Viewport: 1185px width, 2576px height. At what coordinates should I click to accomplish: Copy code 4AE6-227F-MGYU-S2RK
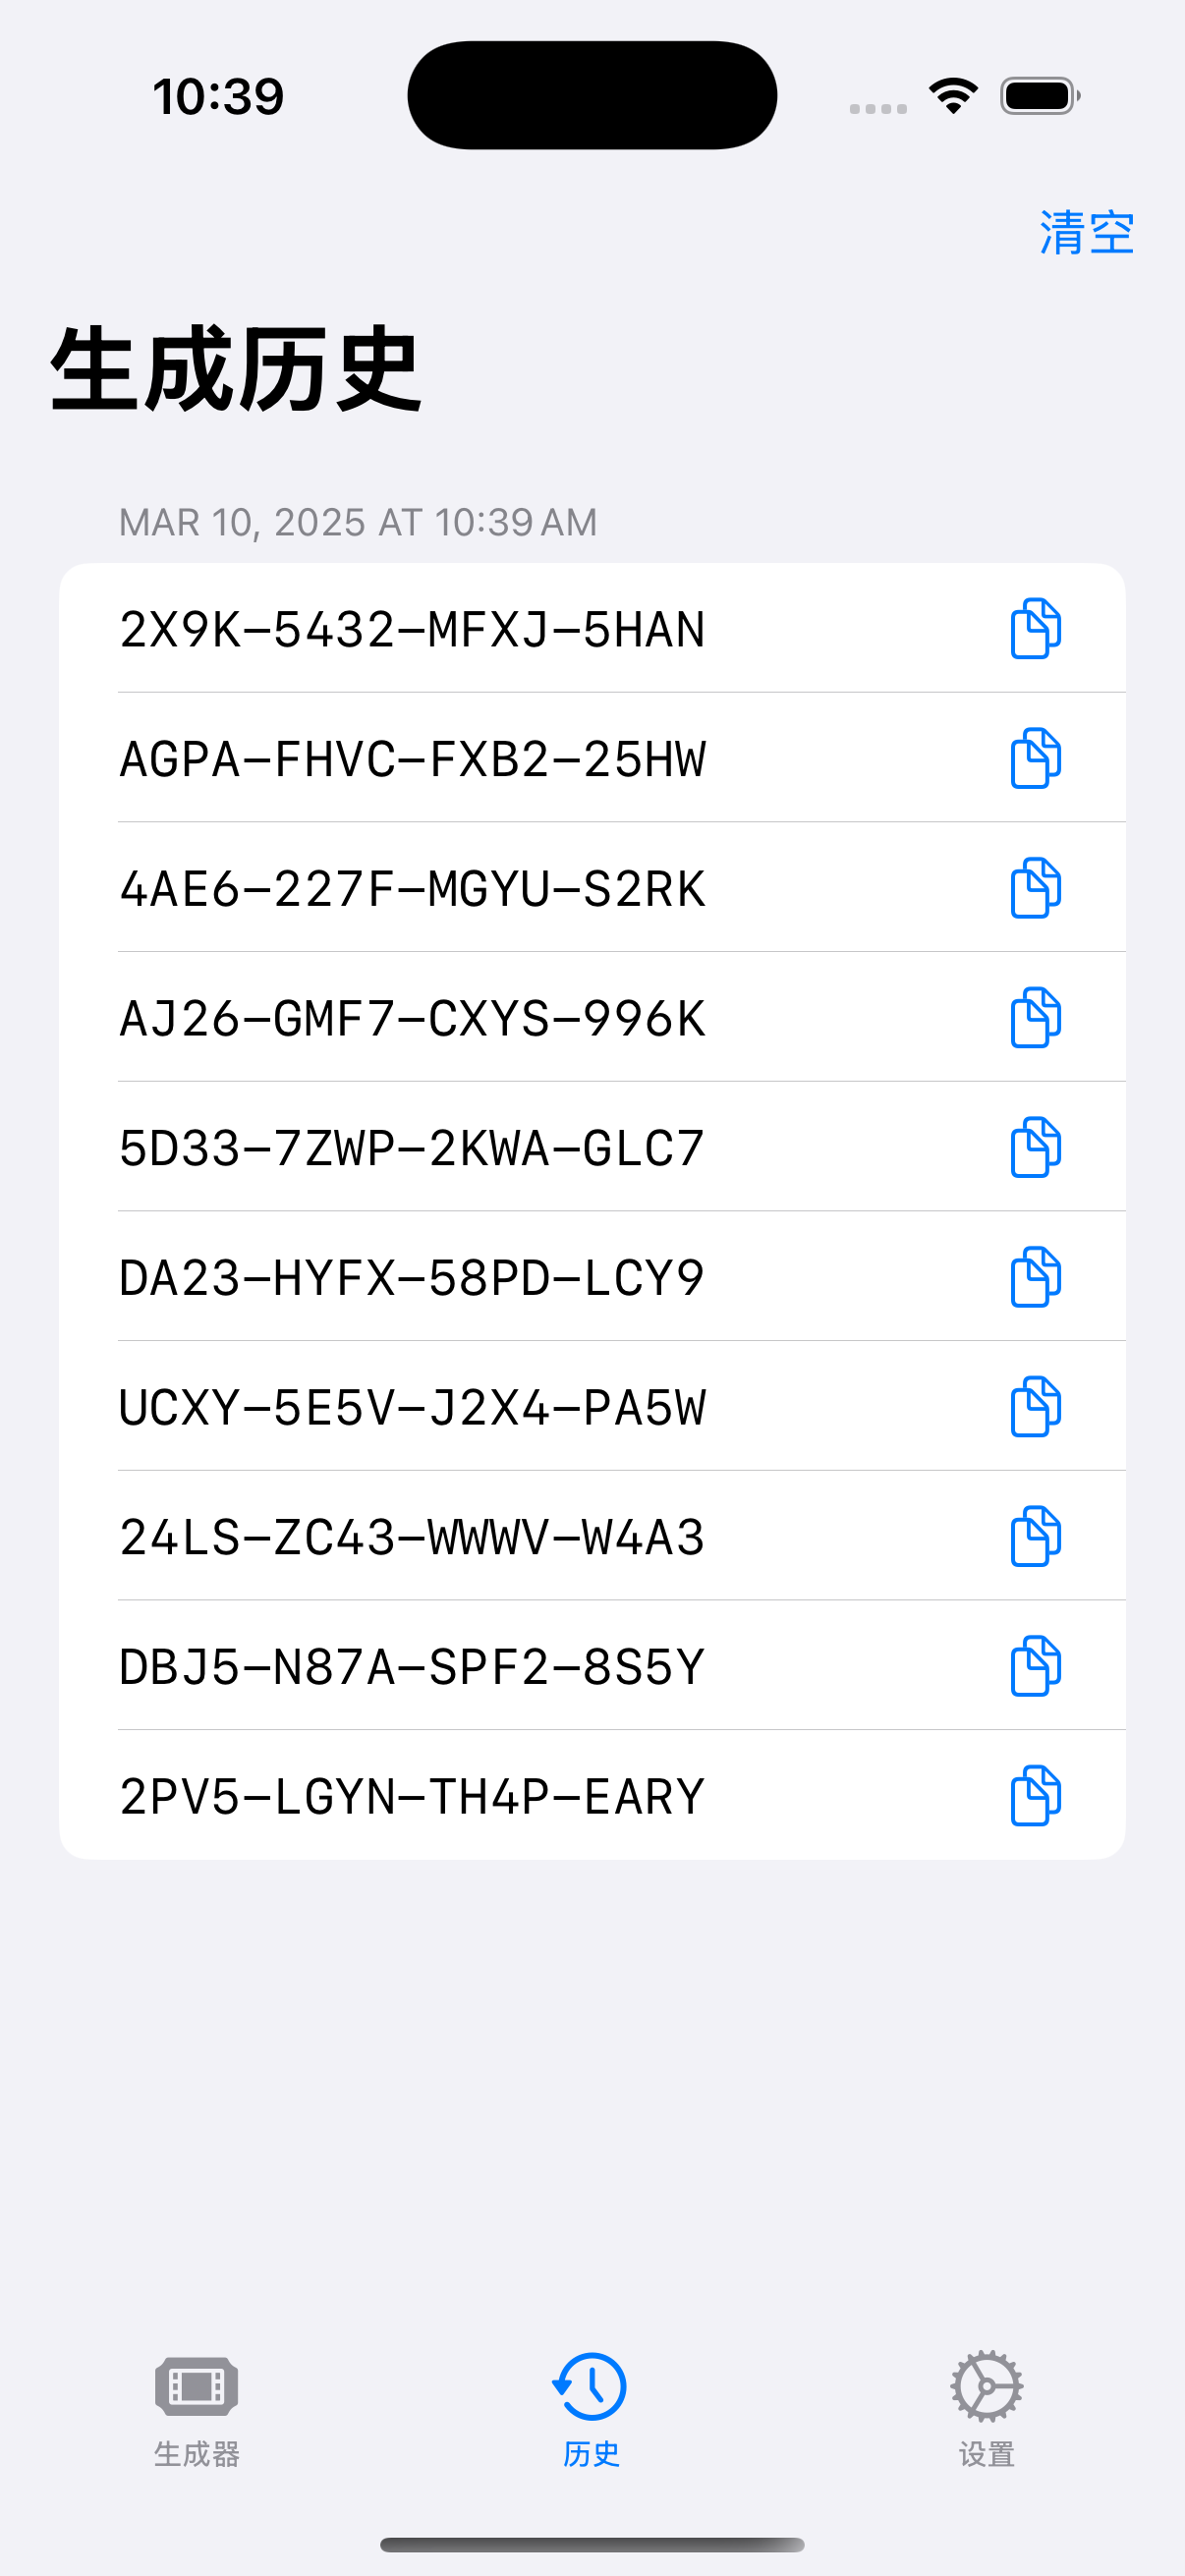coord(1035,888)
